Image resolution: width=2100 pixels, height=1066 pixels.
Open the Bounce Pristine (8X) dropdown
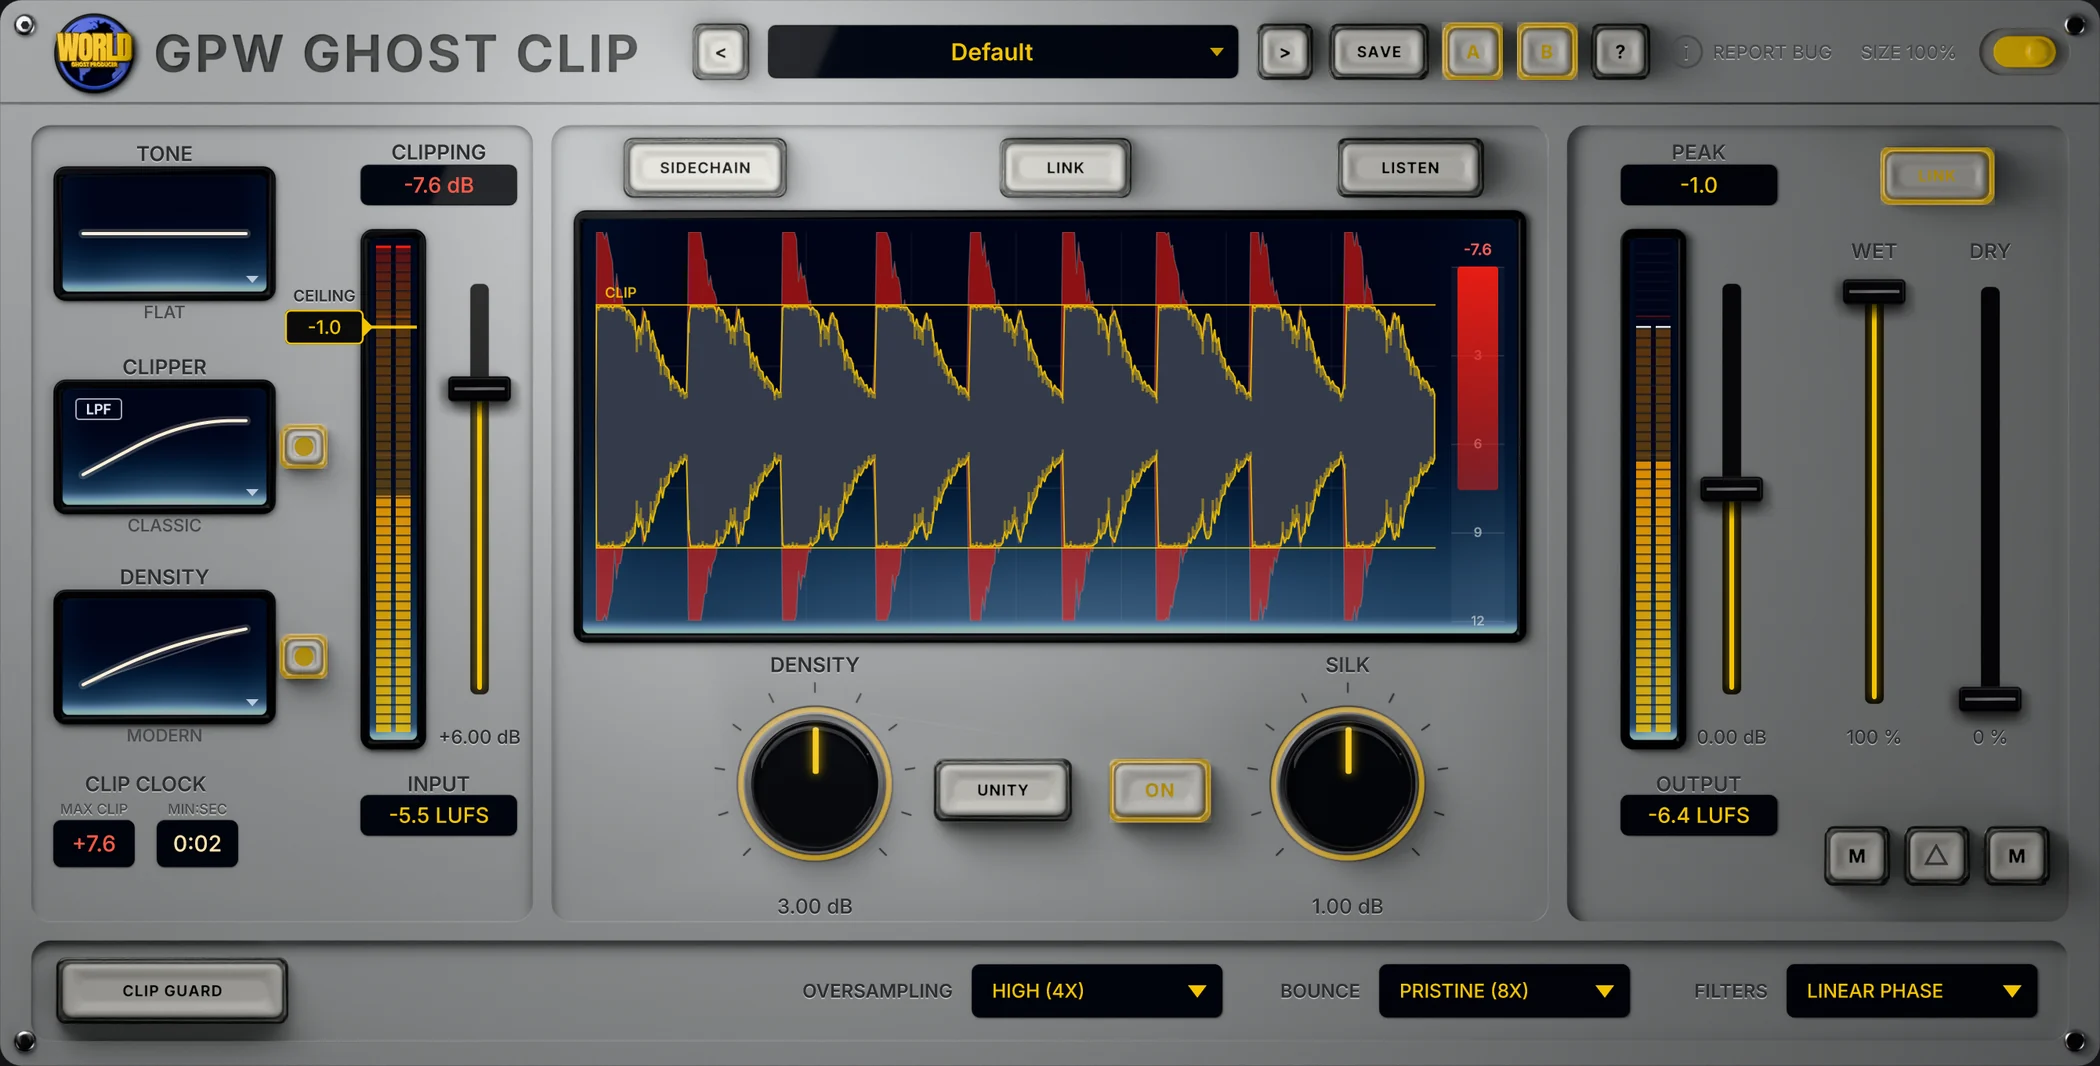coord(1504,991)
